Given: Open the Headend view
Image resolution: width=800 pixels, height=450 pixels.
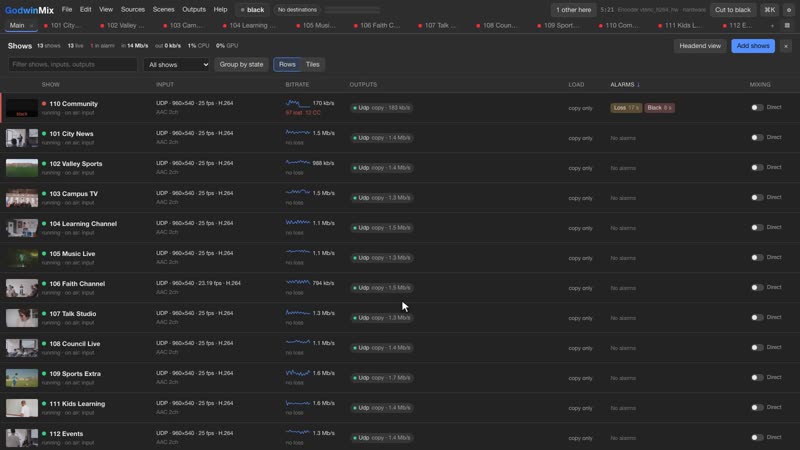Looking at the screenshot, I should tap(699, 46).
